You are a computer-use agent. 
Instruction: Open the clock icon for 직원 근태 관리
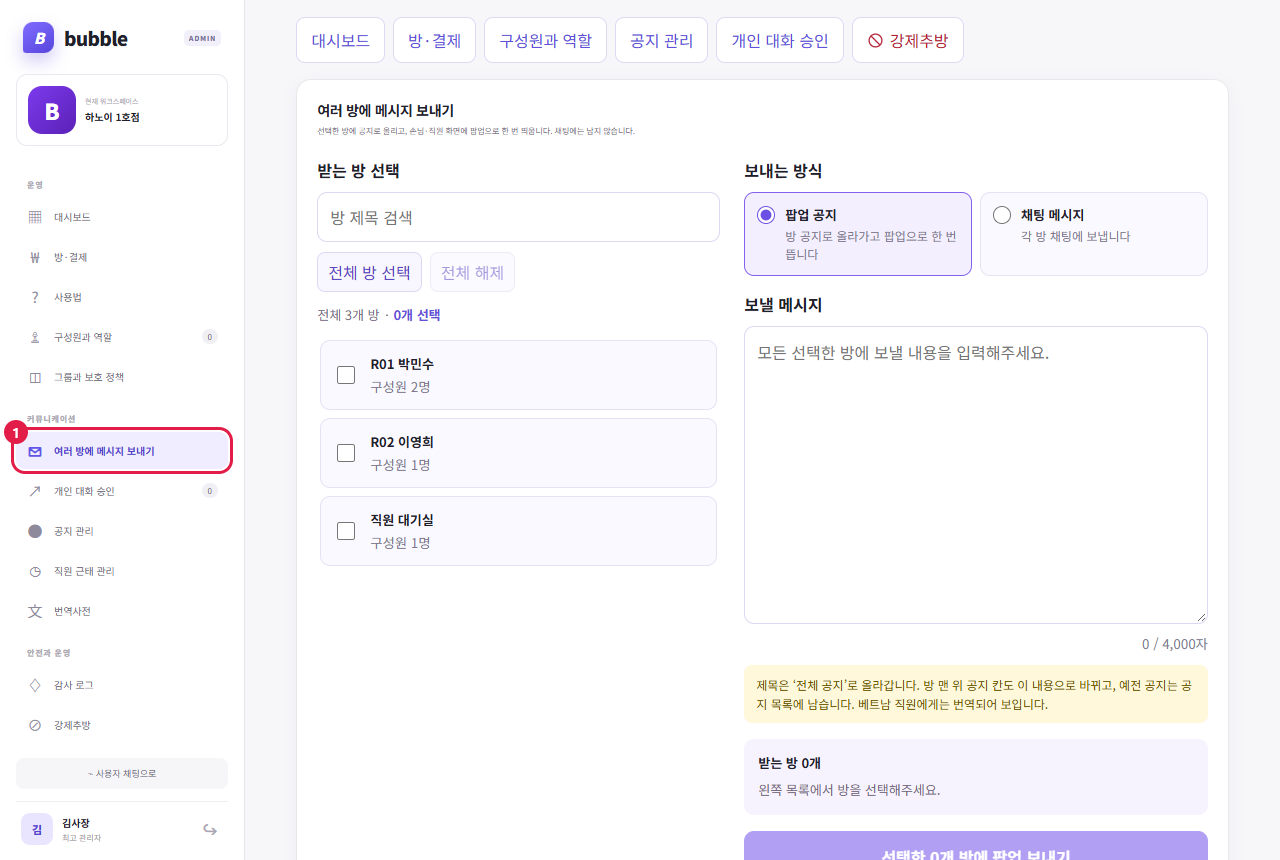point(35,571)
